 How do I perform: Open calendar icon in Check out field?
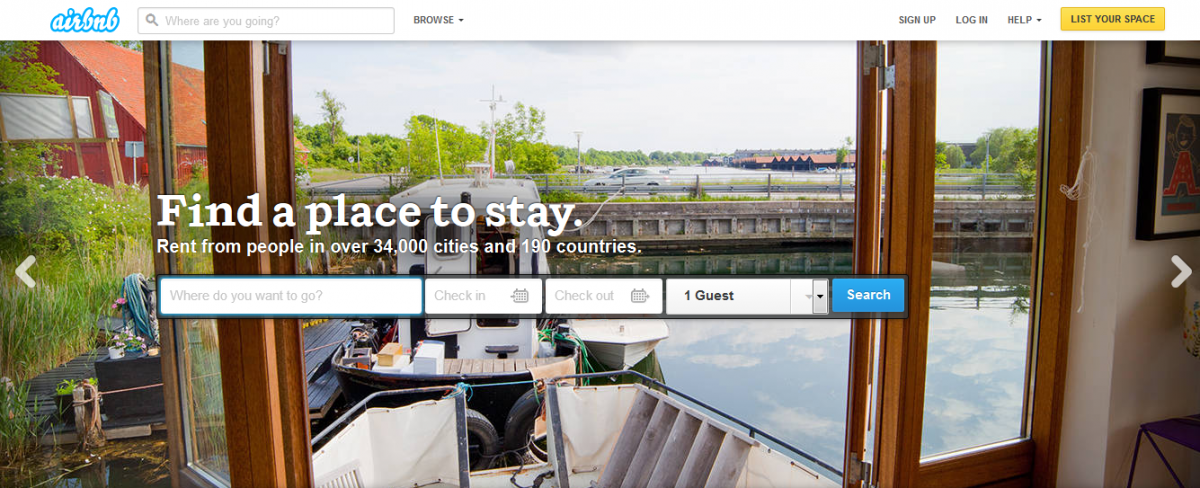click(640, 296)
